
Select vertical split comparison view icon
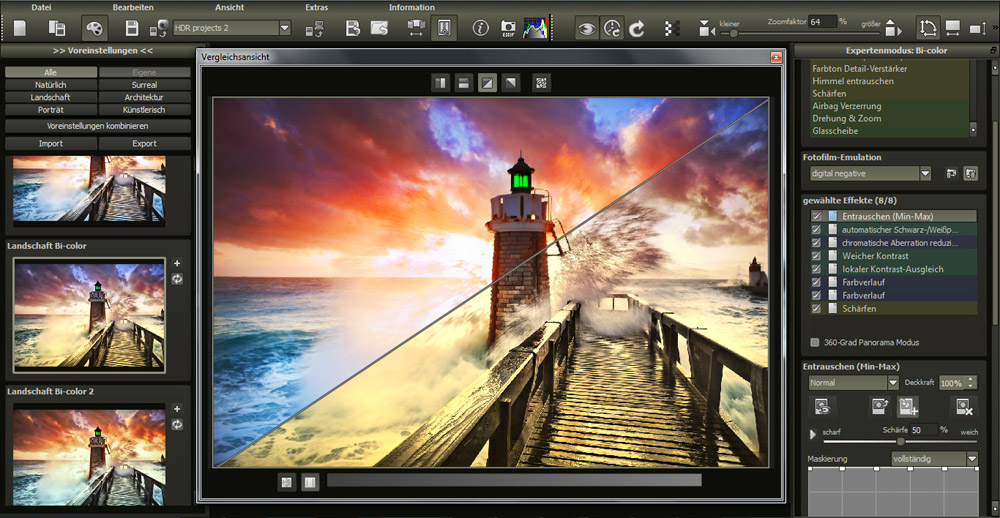[441, 83]
